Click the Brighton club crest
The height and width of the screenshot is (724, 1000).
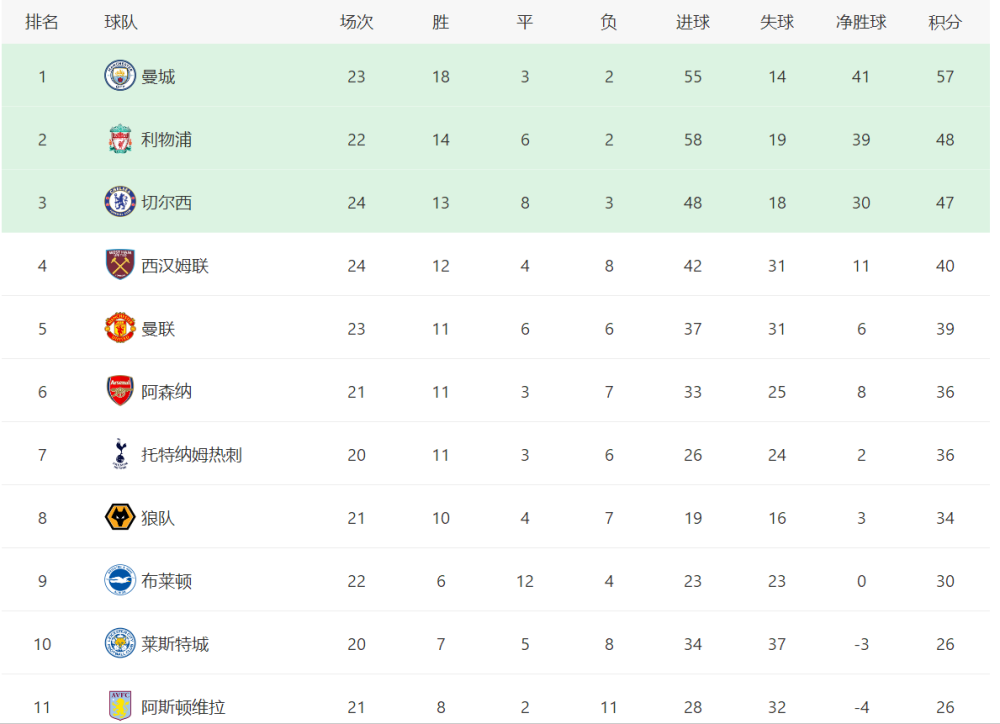coord(120,580)
